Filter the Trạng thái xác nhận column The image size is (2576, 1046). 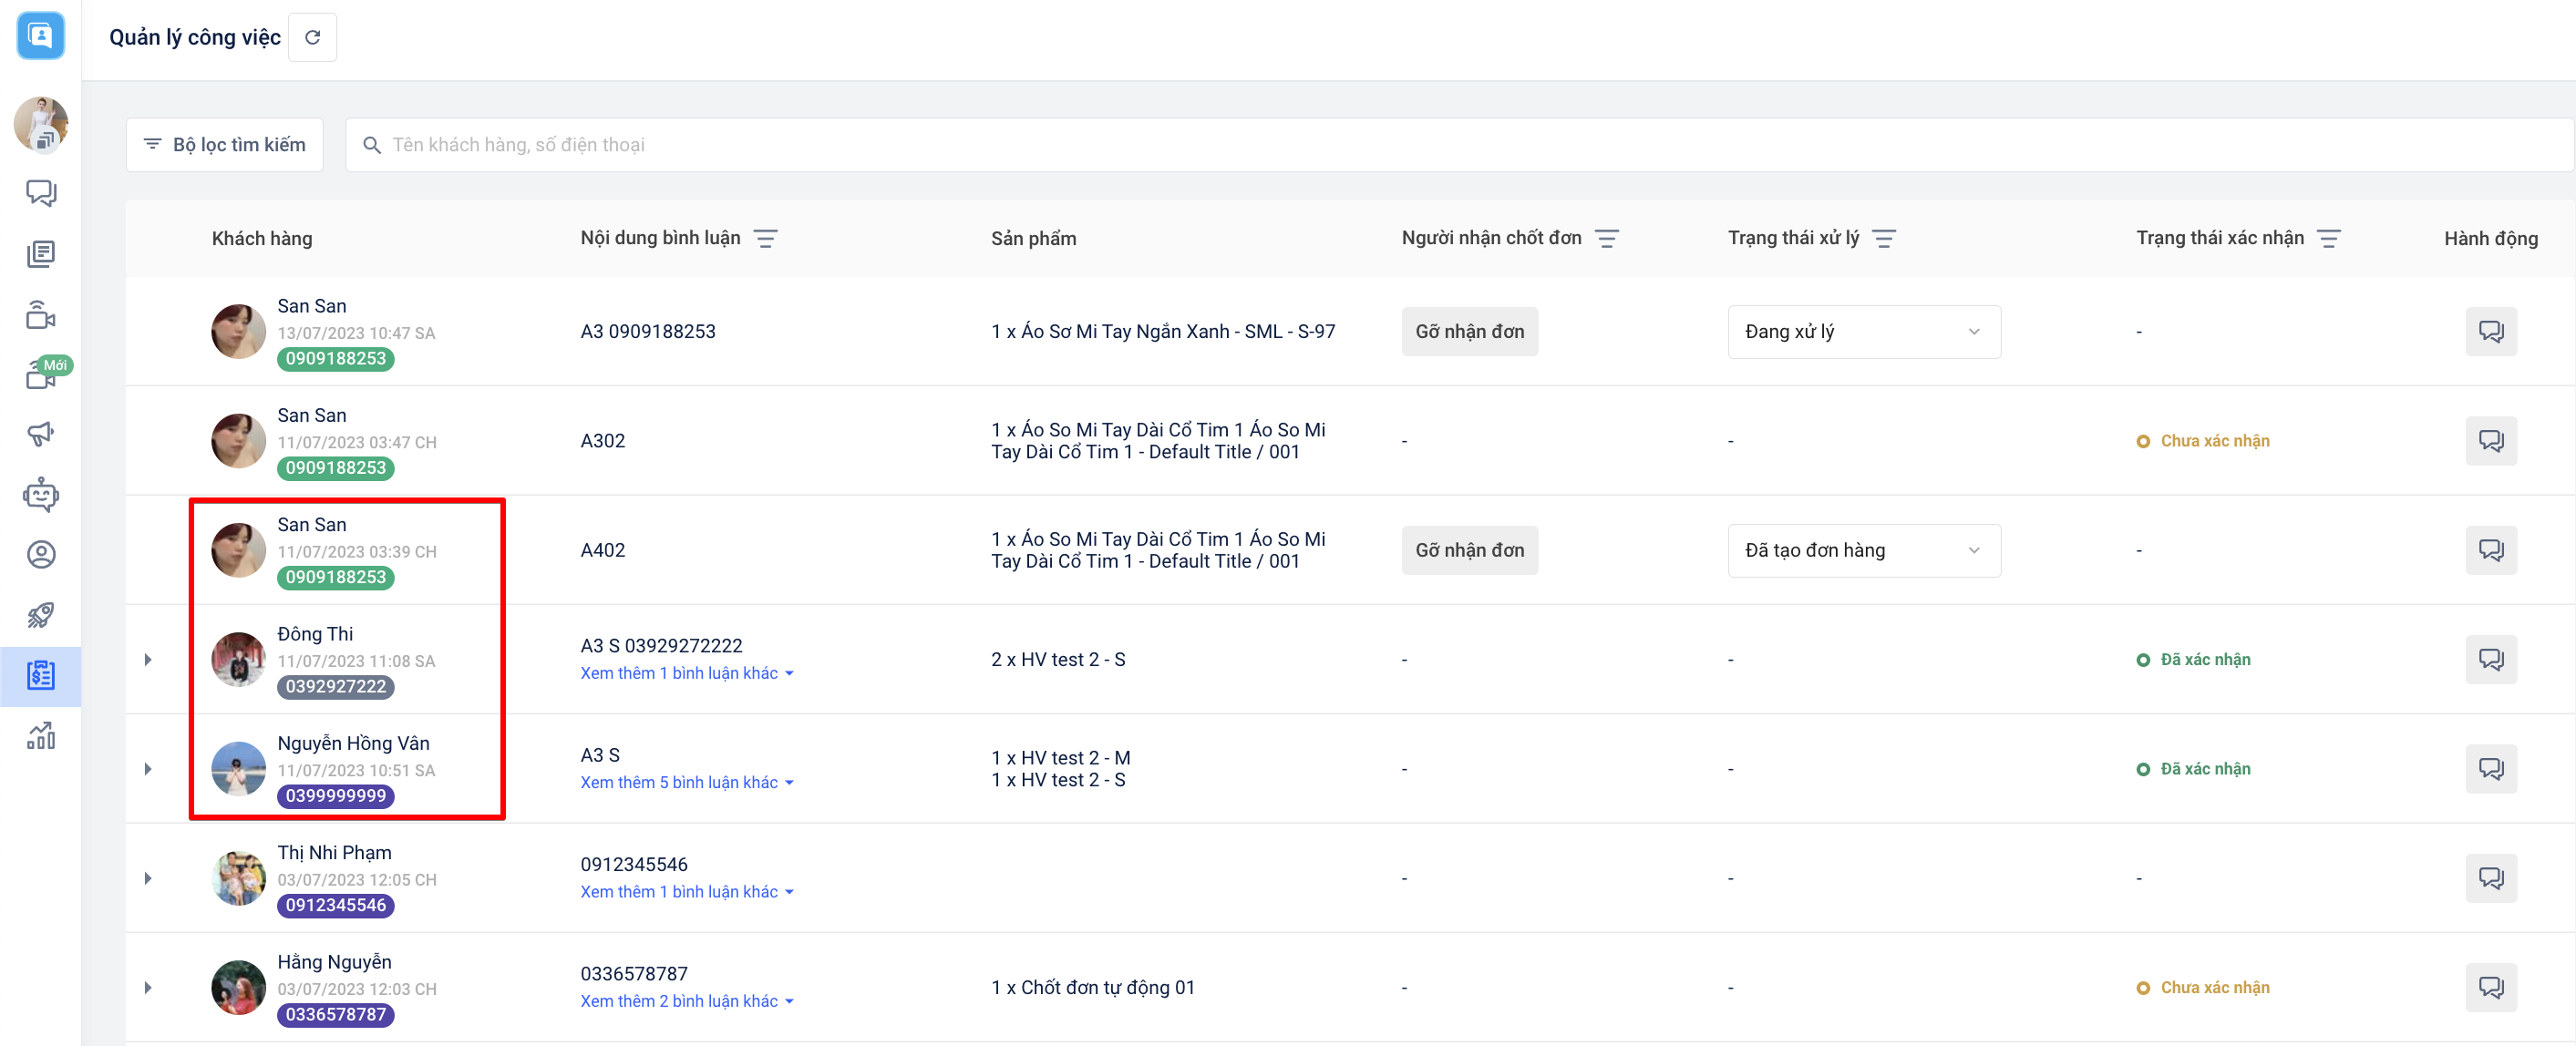click(x=2328, y=238)
